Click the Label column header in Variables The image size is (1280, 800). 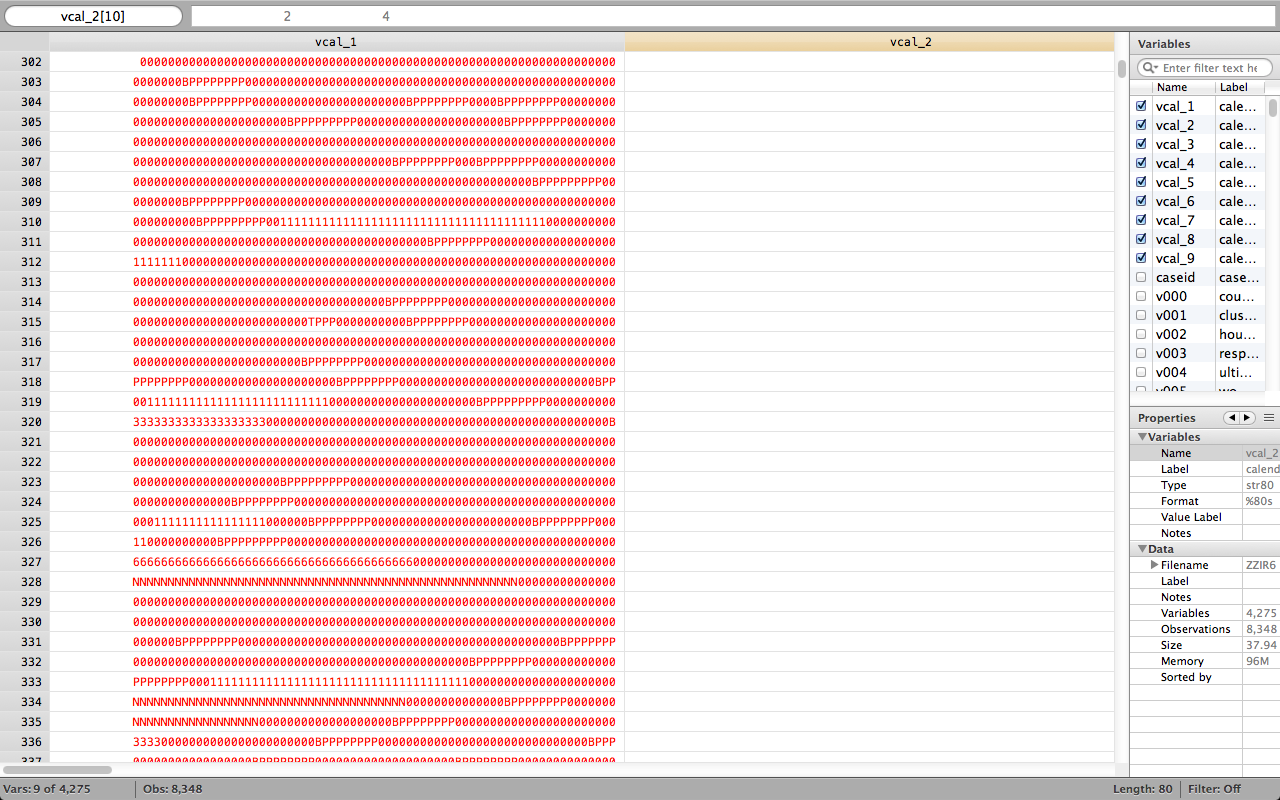tap(1234, 87)
